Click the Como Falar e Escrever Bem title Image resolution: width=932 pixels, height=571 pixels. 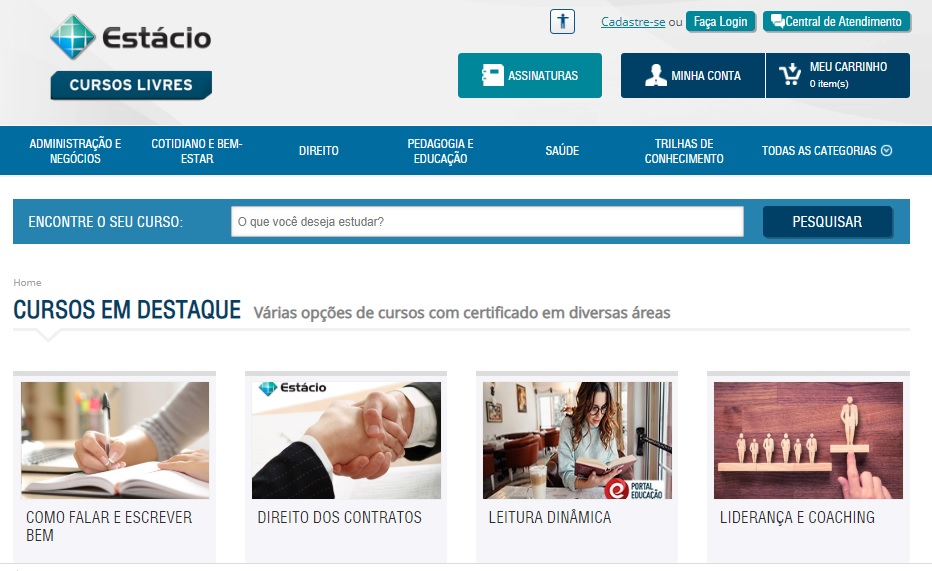coord(109,526)
